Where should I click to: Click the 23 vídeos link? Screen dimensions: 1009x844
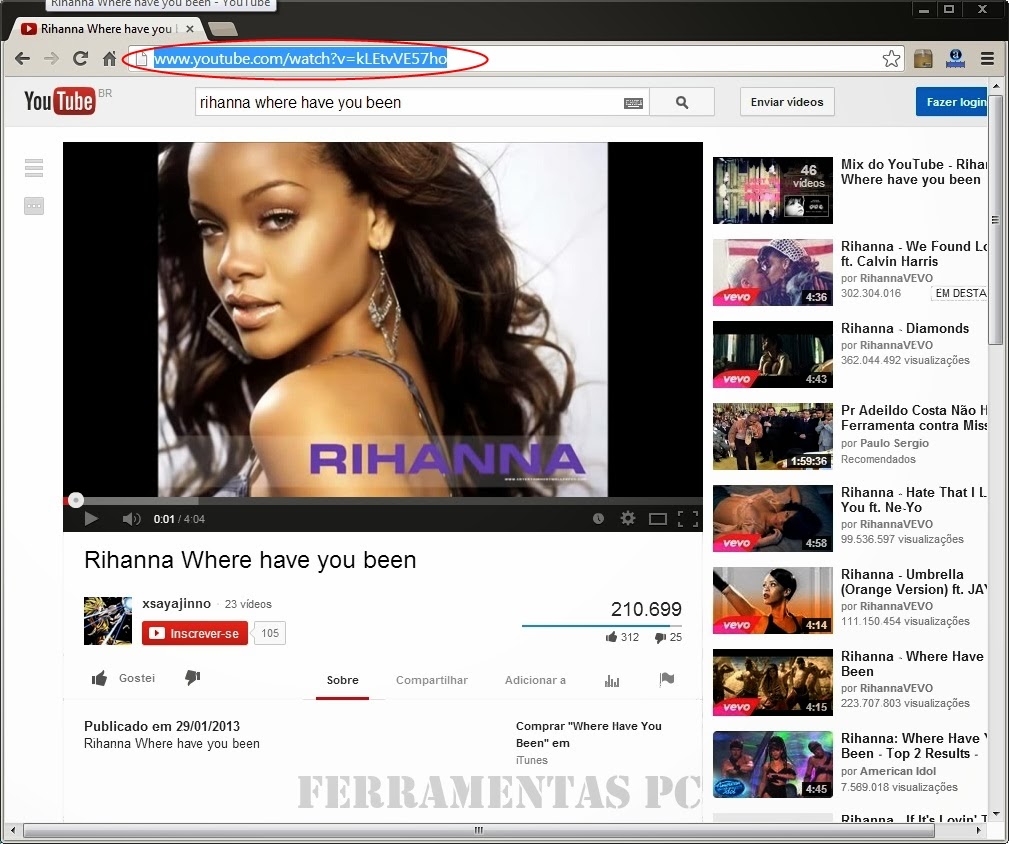[248, 604]
